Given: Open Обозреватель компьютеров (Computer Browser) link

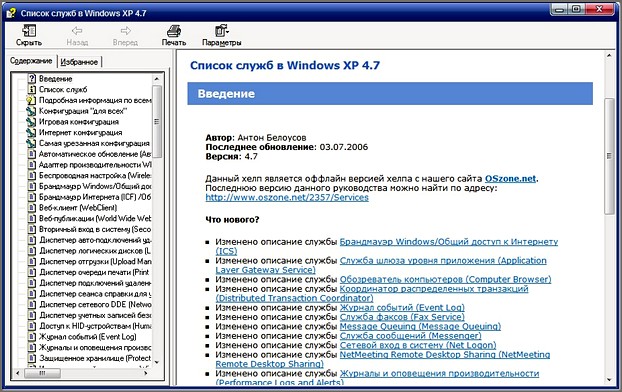Looking at the screenshot, I should tap(445, 279).
